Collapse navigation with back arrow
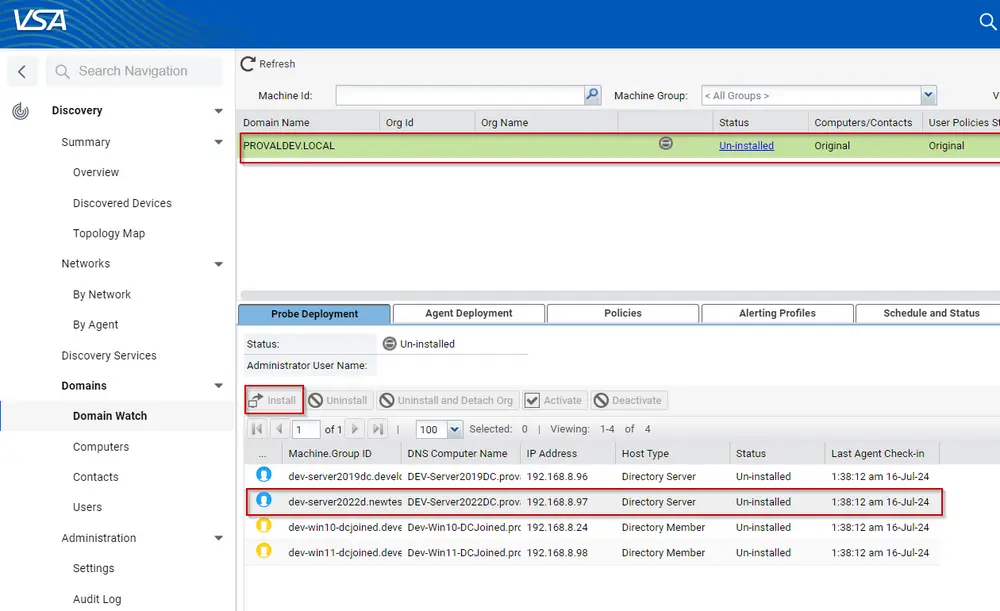 point(22,71)
